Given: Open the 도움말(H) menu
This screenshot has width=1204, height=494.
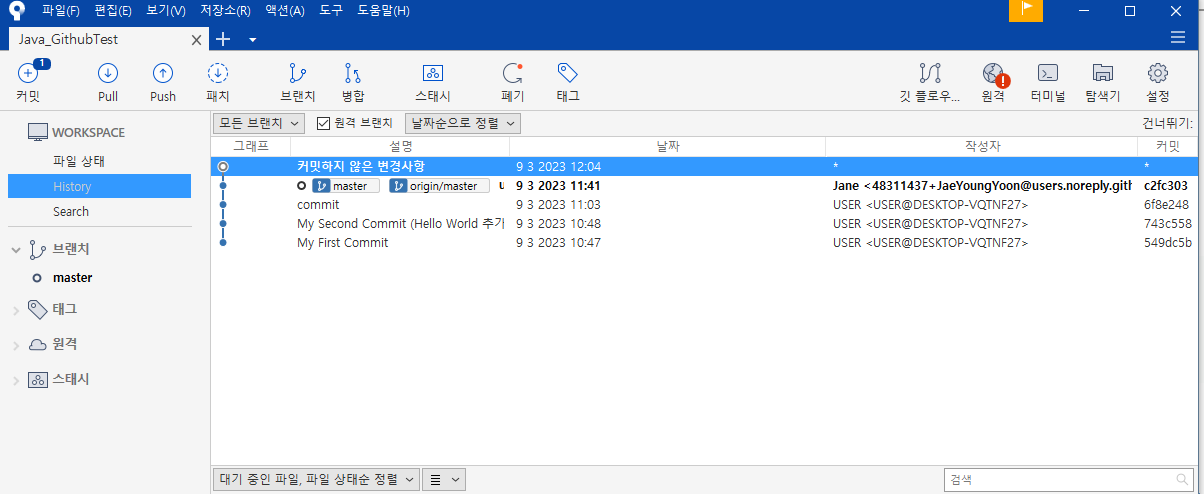Looking at the screenshot, I should pos(383,10).
